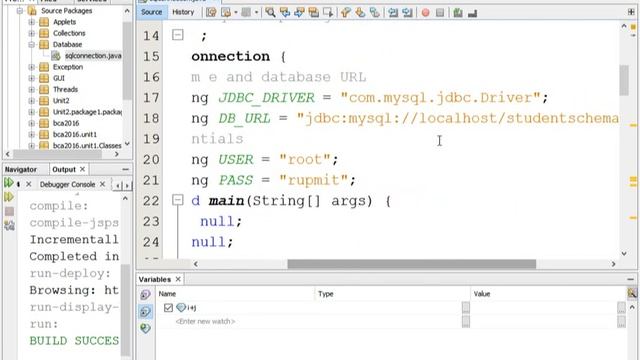Switch to History view tab
This screenshot has height=360, width=640.
(x=183, y=12)
